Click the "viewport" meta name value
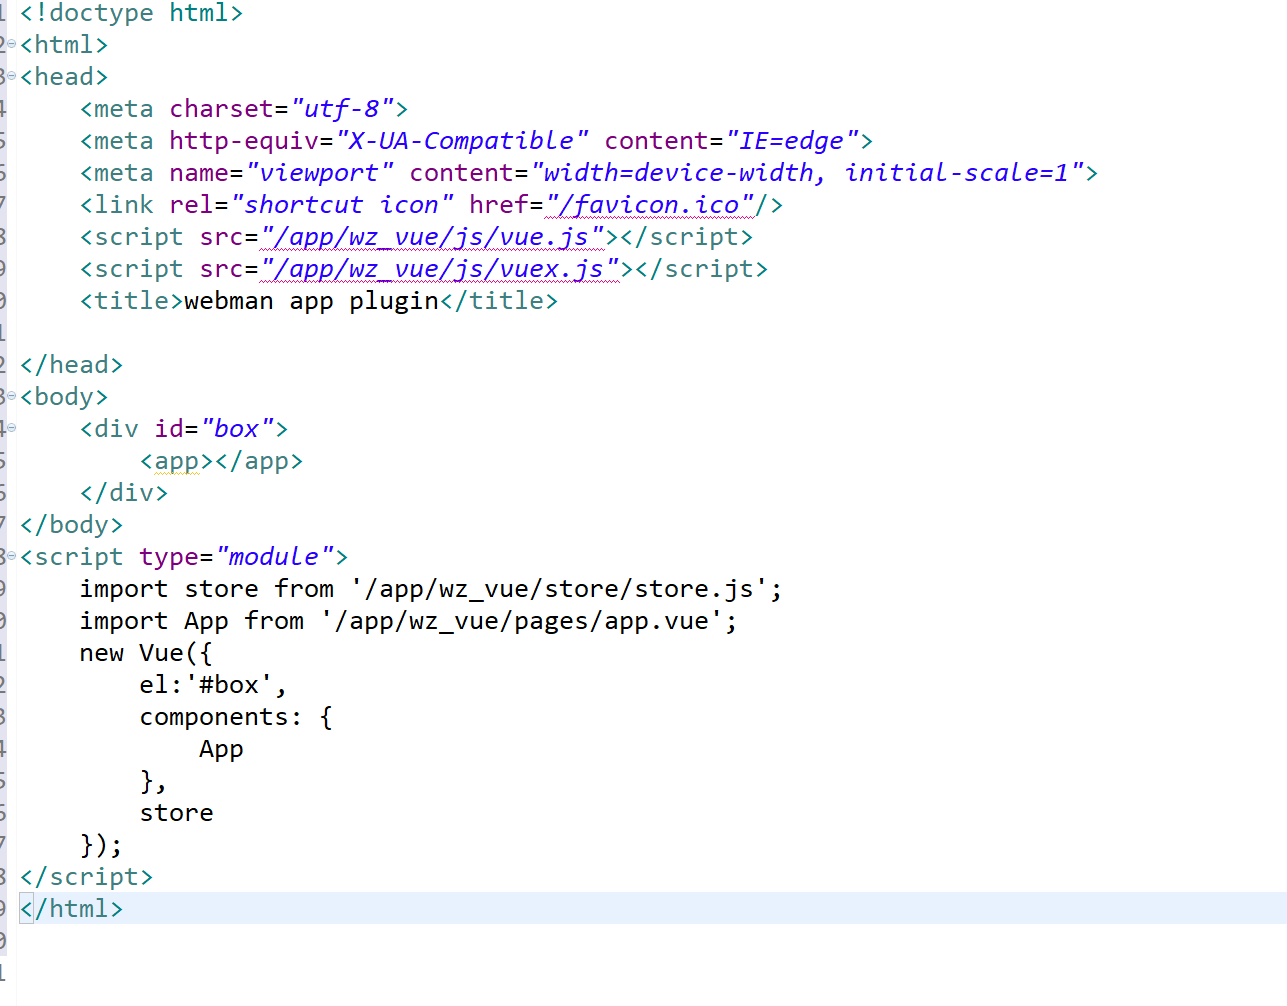This screenshot has height=1006, width=1287. (319, 173)
